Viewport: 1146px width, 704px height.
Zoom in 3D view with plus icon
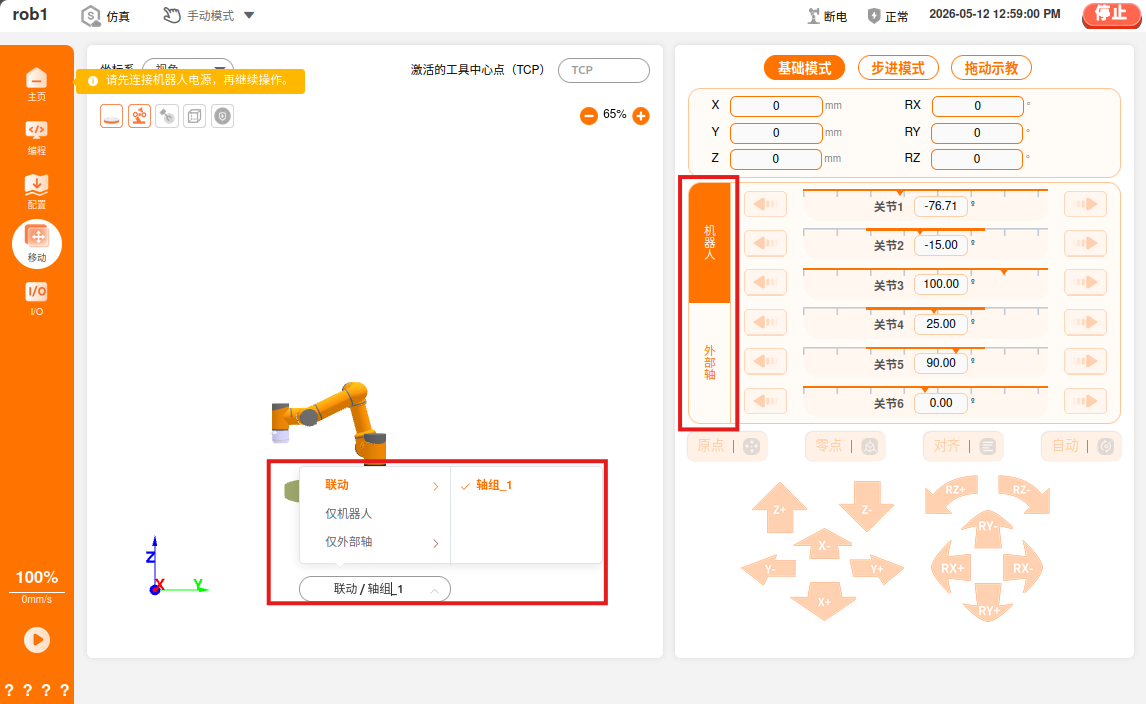(641, 116)
